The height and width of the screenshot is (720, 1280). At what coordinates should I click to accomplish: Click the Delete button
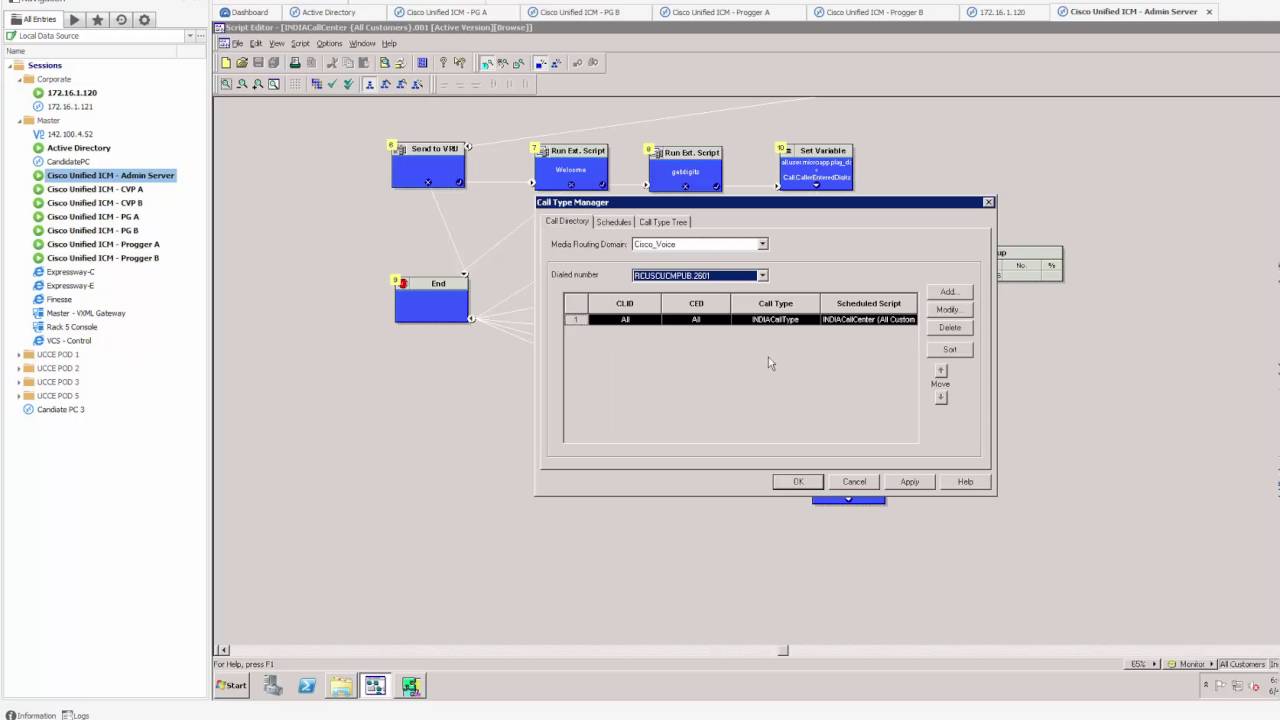pyautogui.click(x=949, y=328)
